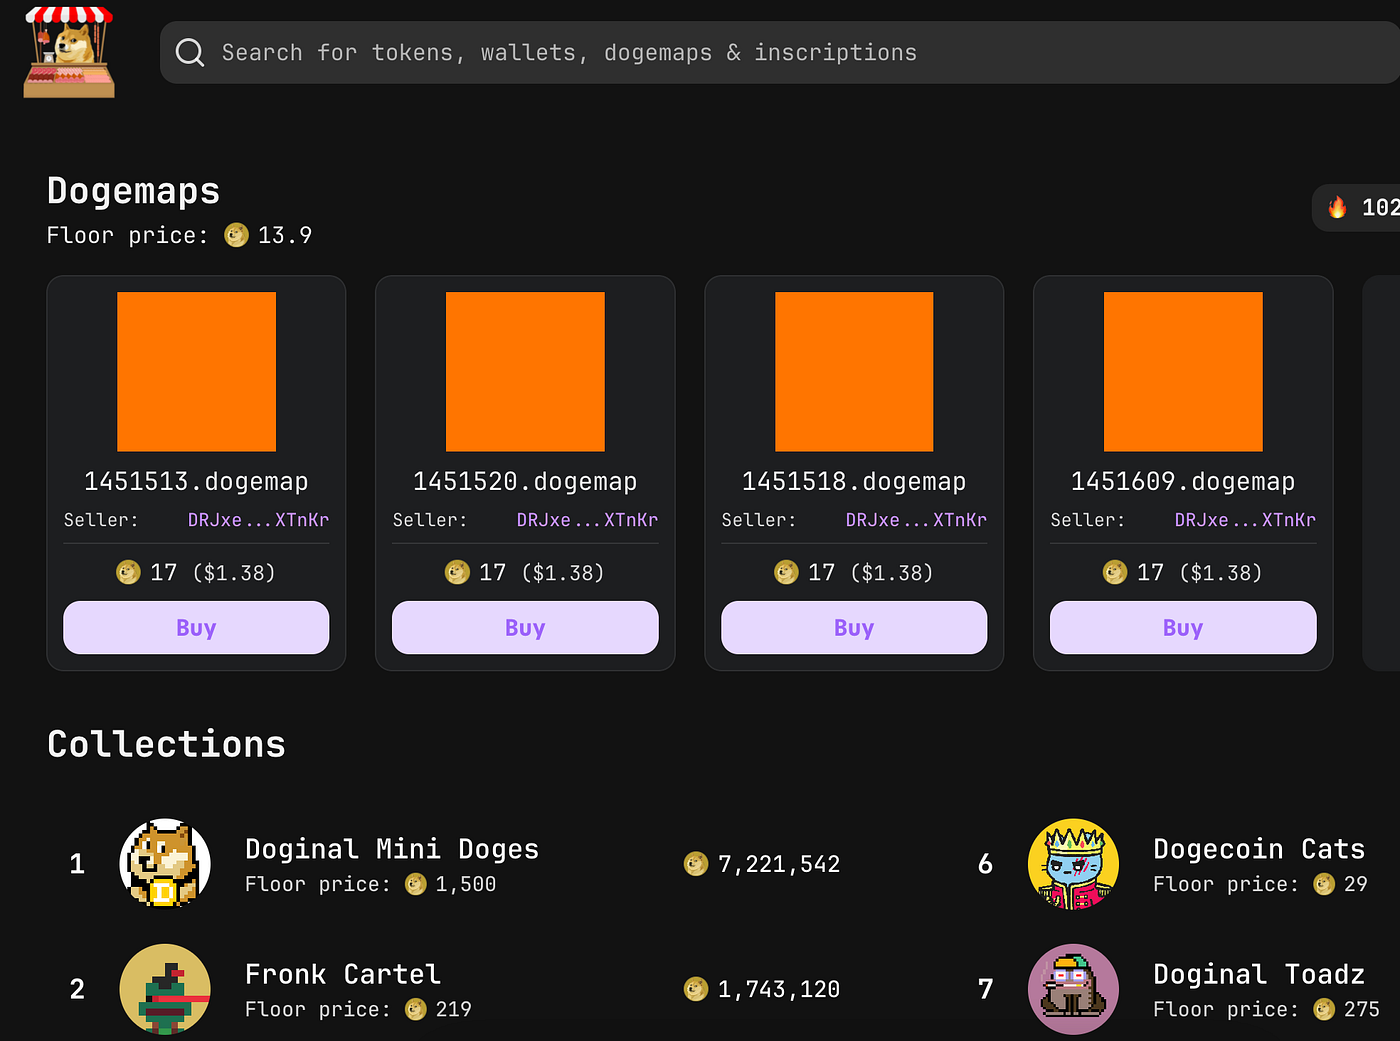Click the Doge market stall logo

(69, 52)
